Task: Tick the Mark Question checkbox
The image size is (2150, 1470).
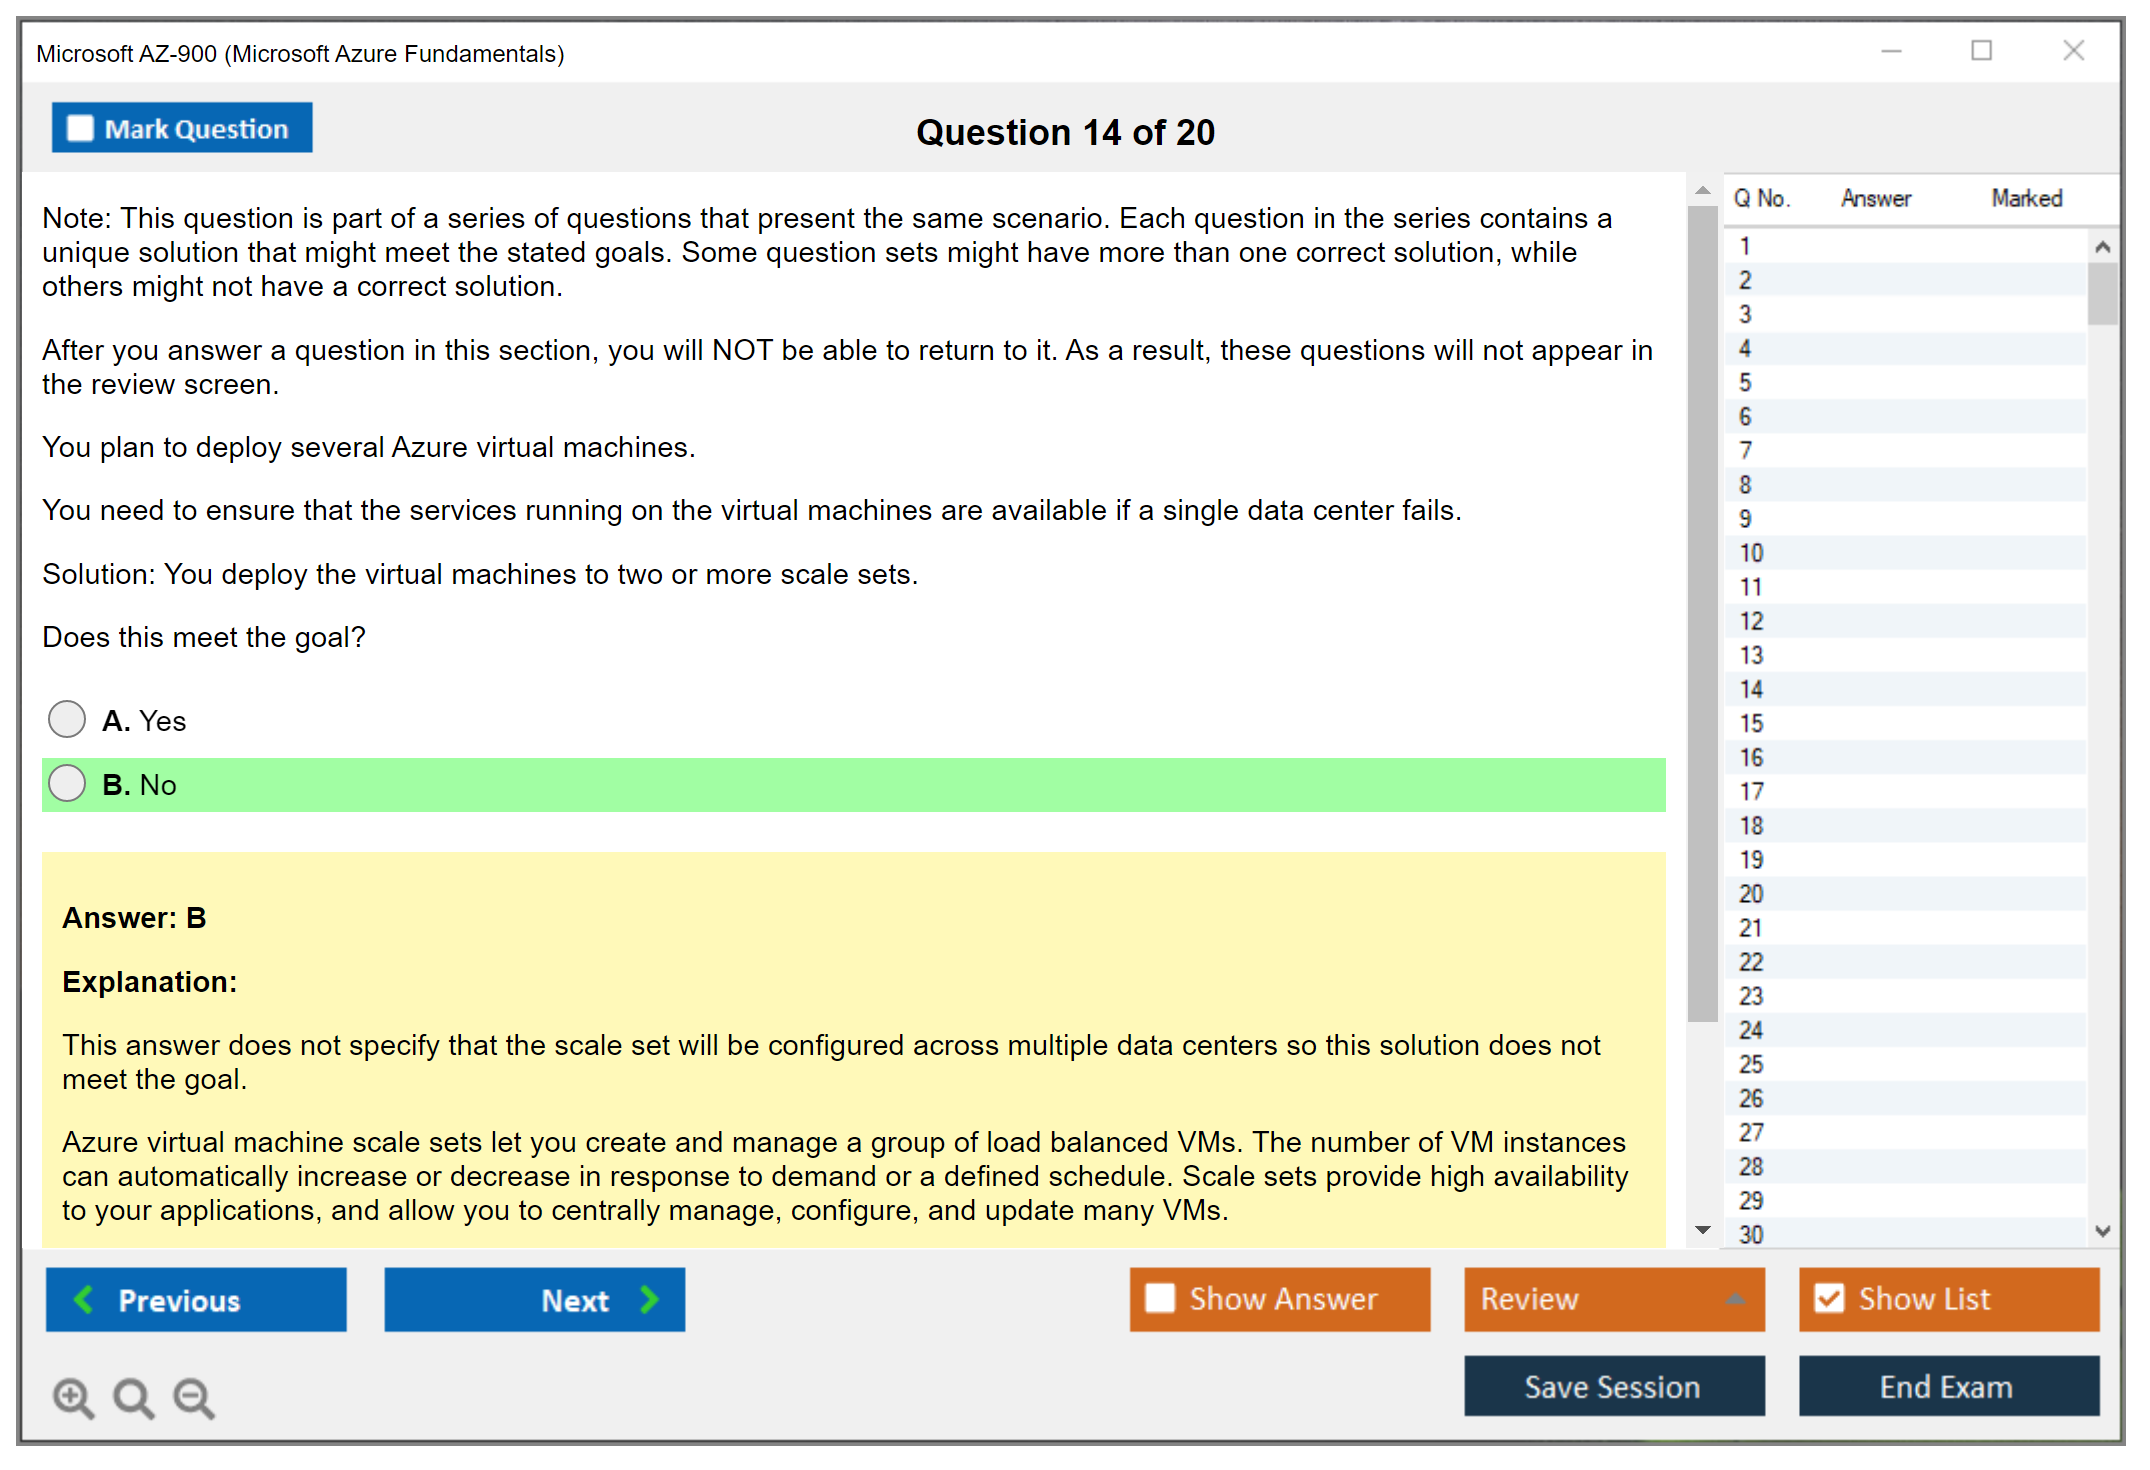Action: click(x=80, y=128)
